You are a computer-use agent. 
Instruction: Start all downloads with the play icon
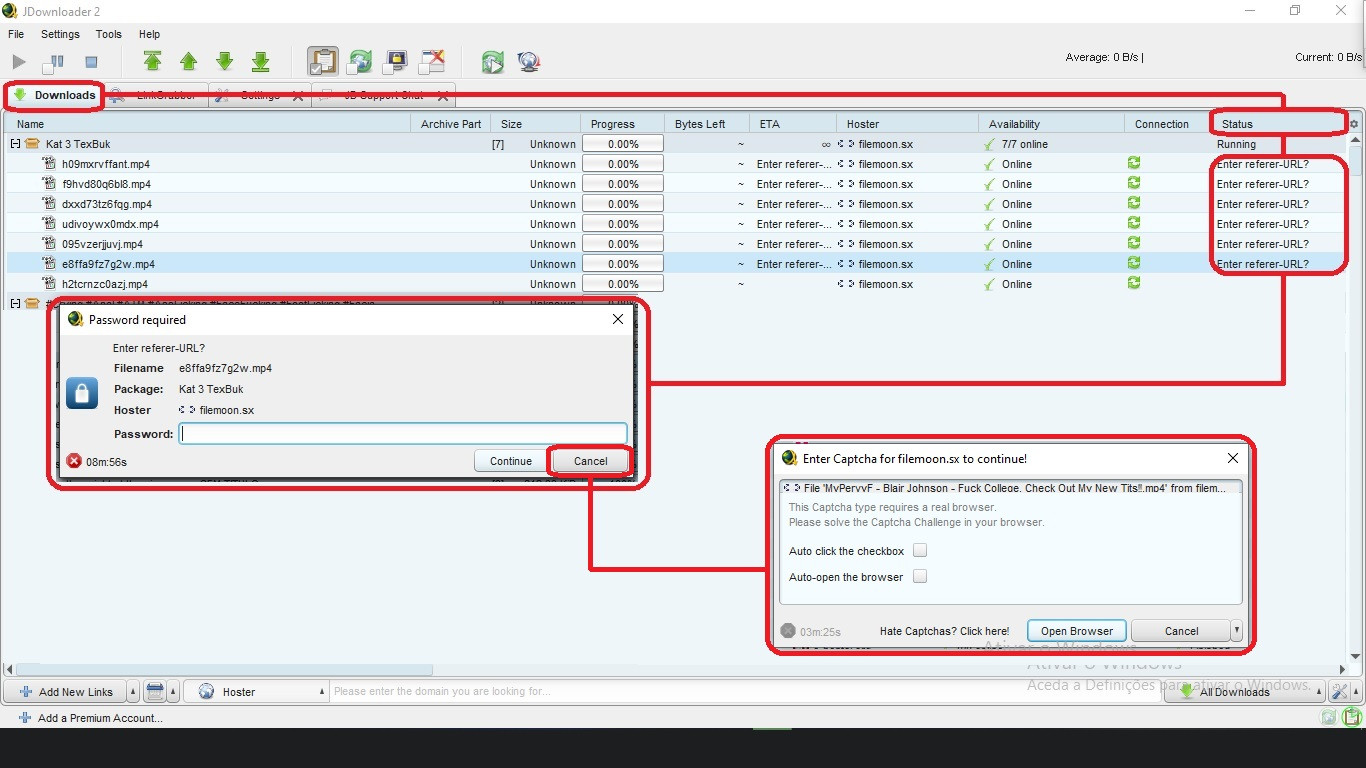point(18,62)
